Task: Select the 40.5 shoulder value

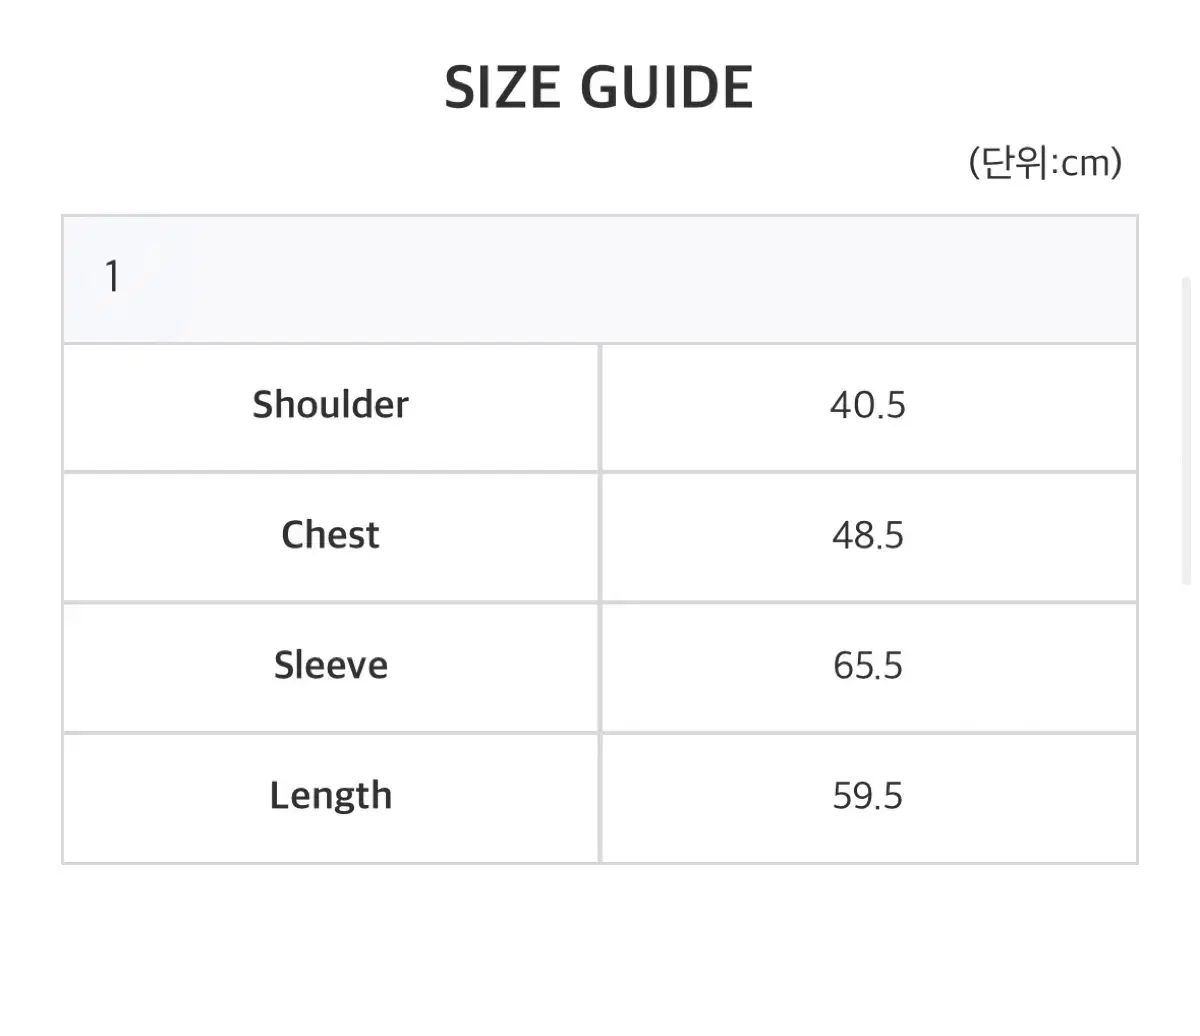Action: pos(867,405)
